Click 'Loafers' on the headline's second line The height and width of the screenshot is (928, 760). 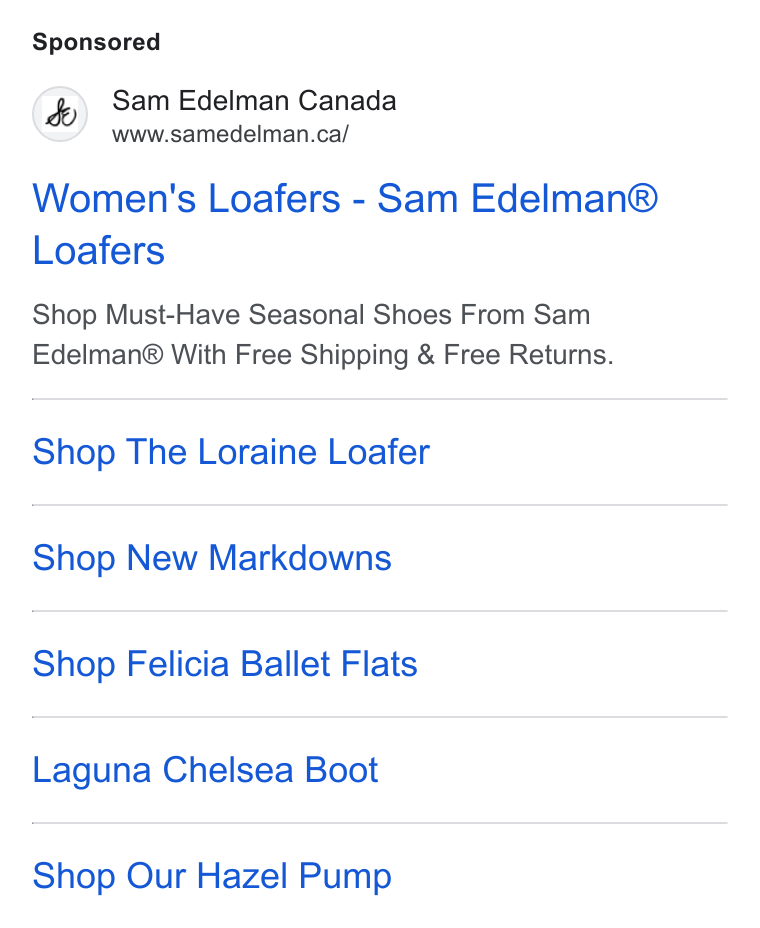coord(98,250)
